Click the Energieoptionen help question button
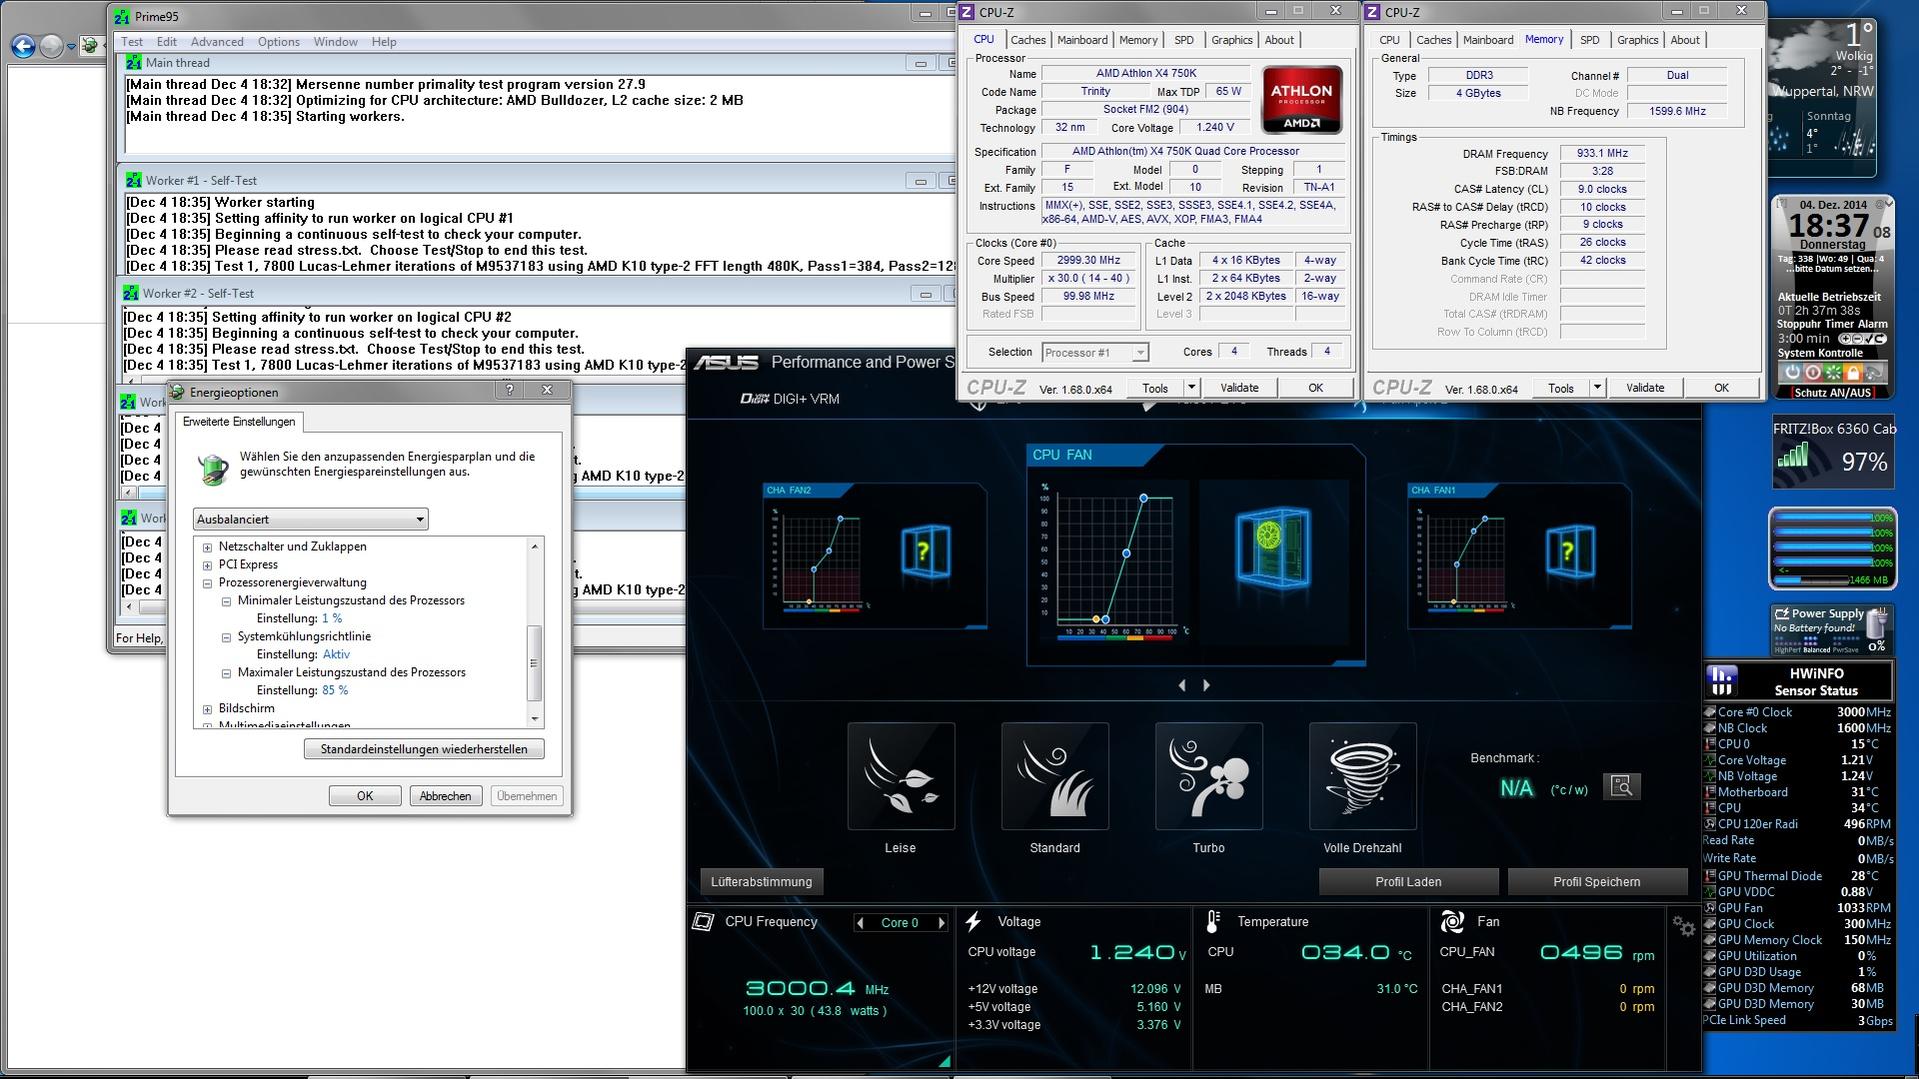Image resolution: width=1919 pixels, height=1079 pixels. pos(509,390)
